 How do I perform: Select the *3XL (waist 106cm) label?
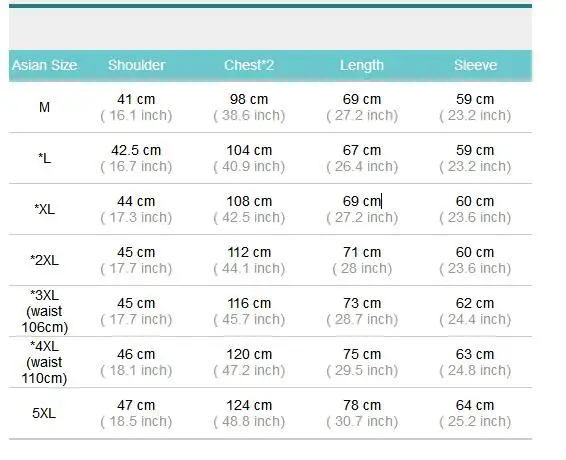[44, 311]
